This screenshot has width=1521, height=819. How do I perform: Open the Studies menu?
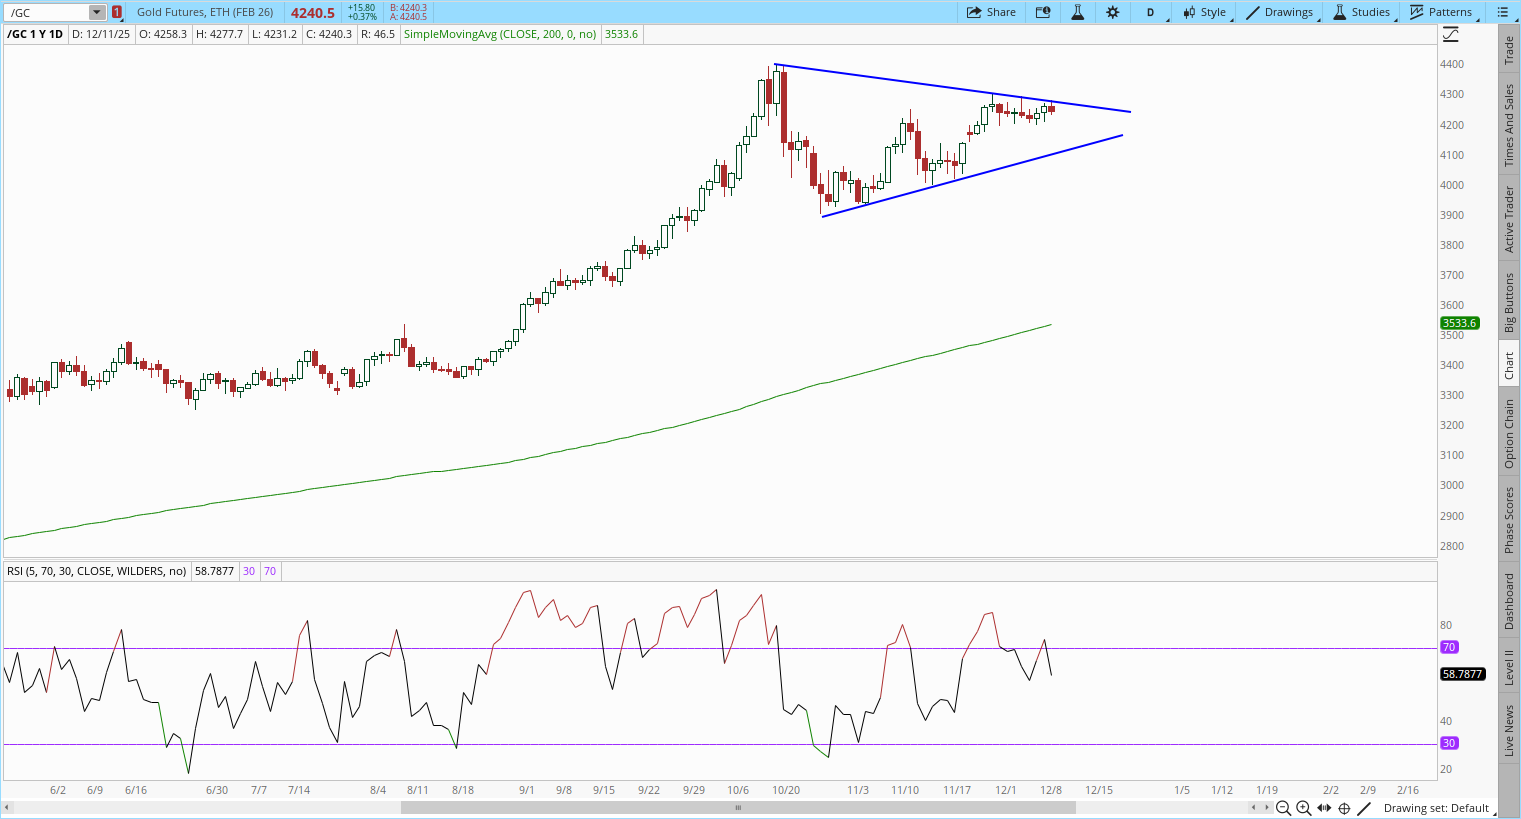[1361, 12]
